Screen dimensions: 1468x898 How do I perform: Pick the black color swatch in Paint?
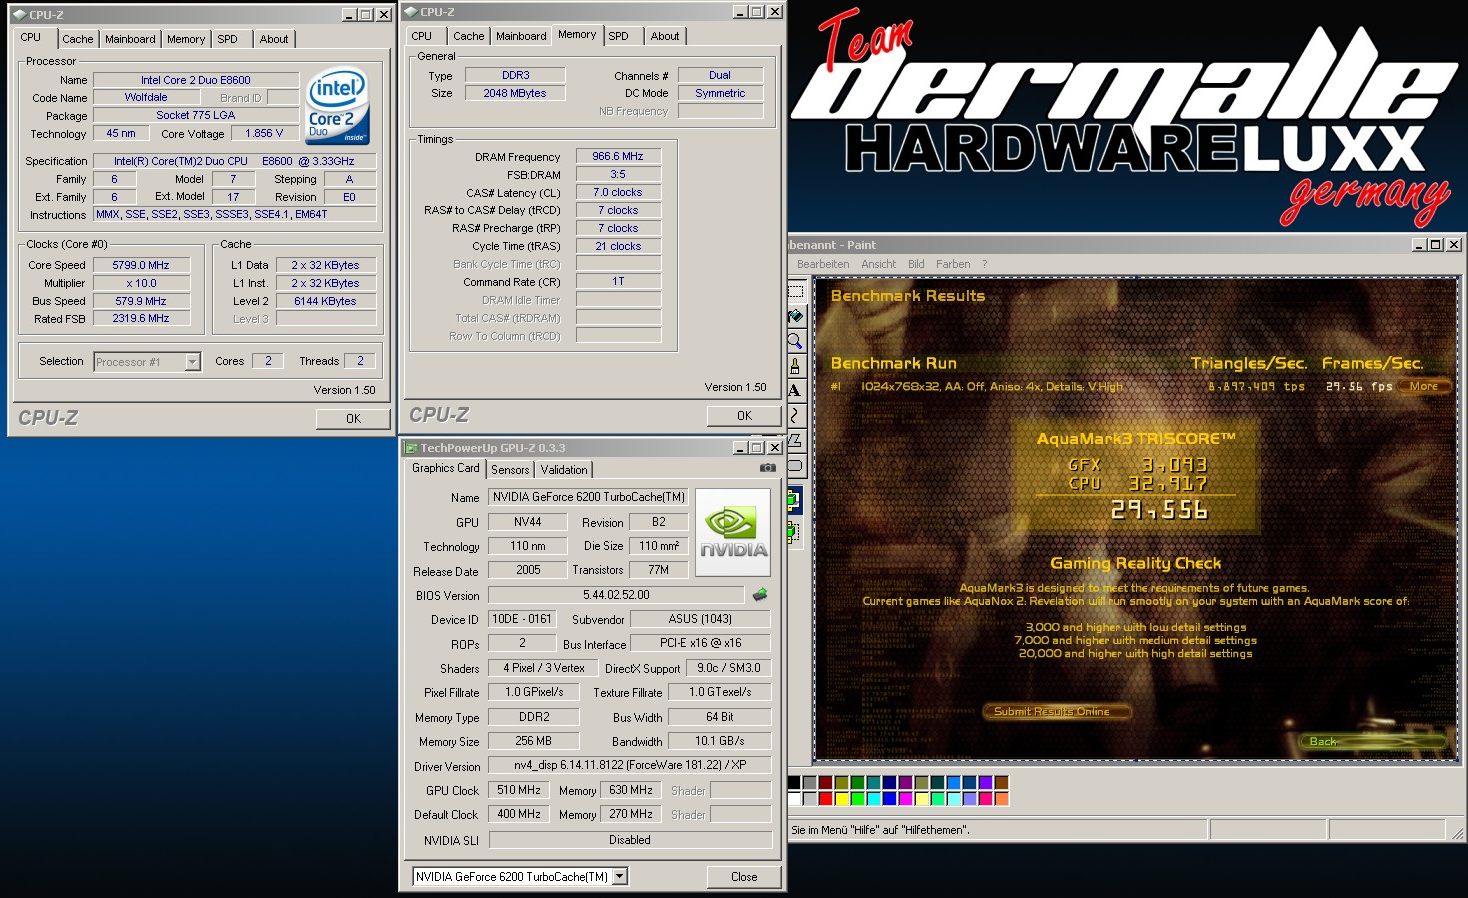[795, 783]
